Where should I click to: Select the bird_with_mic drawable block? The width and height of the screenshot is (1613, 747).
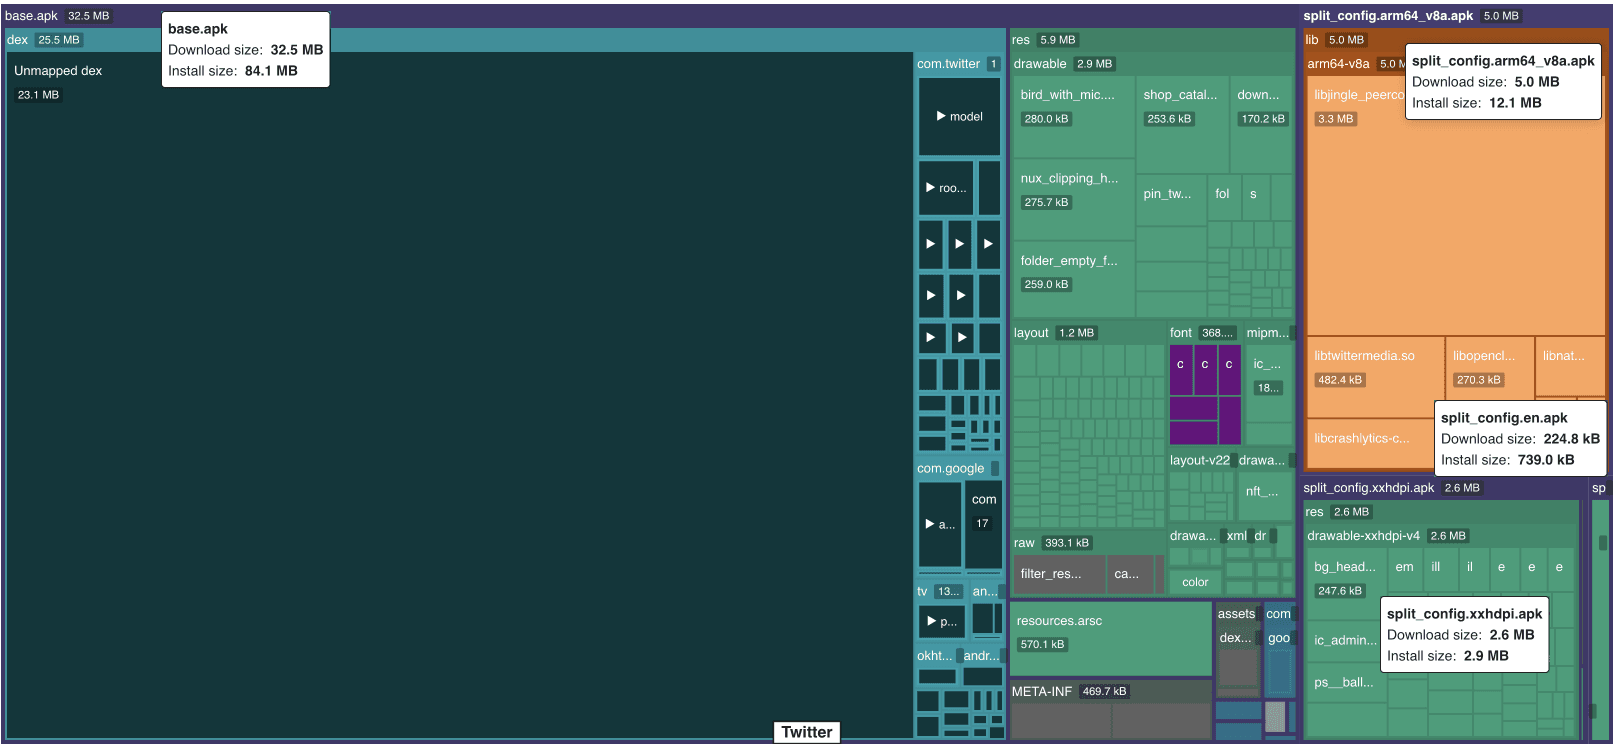[x=1072, y=117]
